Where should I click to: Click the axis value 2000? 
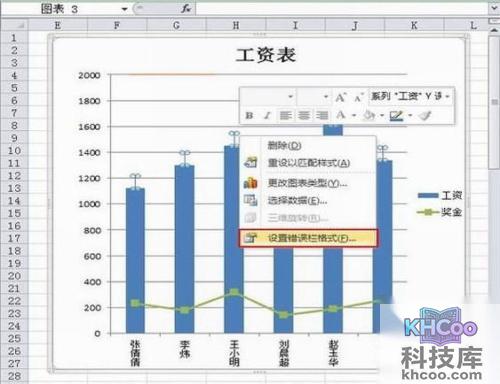(89, 75)
